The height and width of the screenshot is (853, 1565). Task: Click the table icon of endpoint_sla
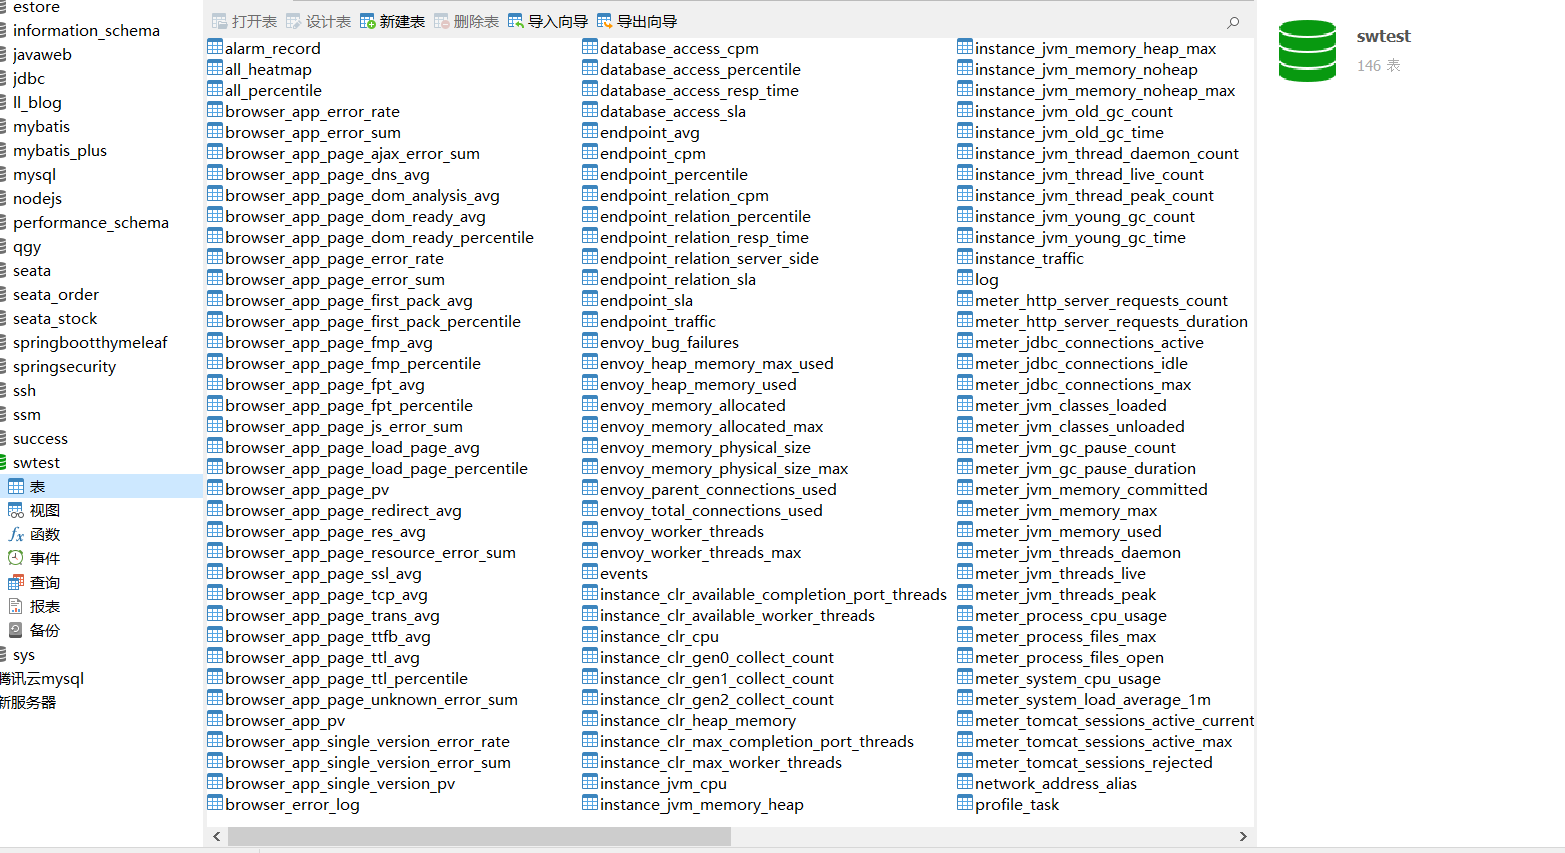coord(590,299)
